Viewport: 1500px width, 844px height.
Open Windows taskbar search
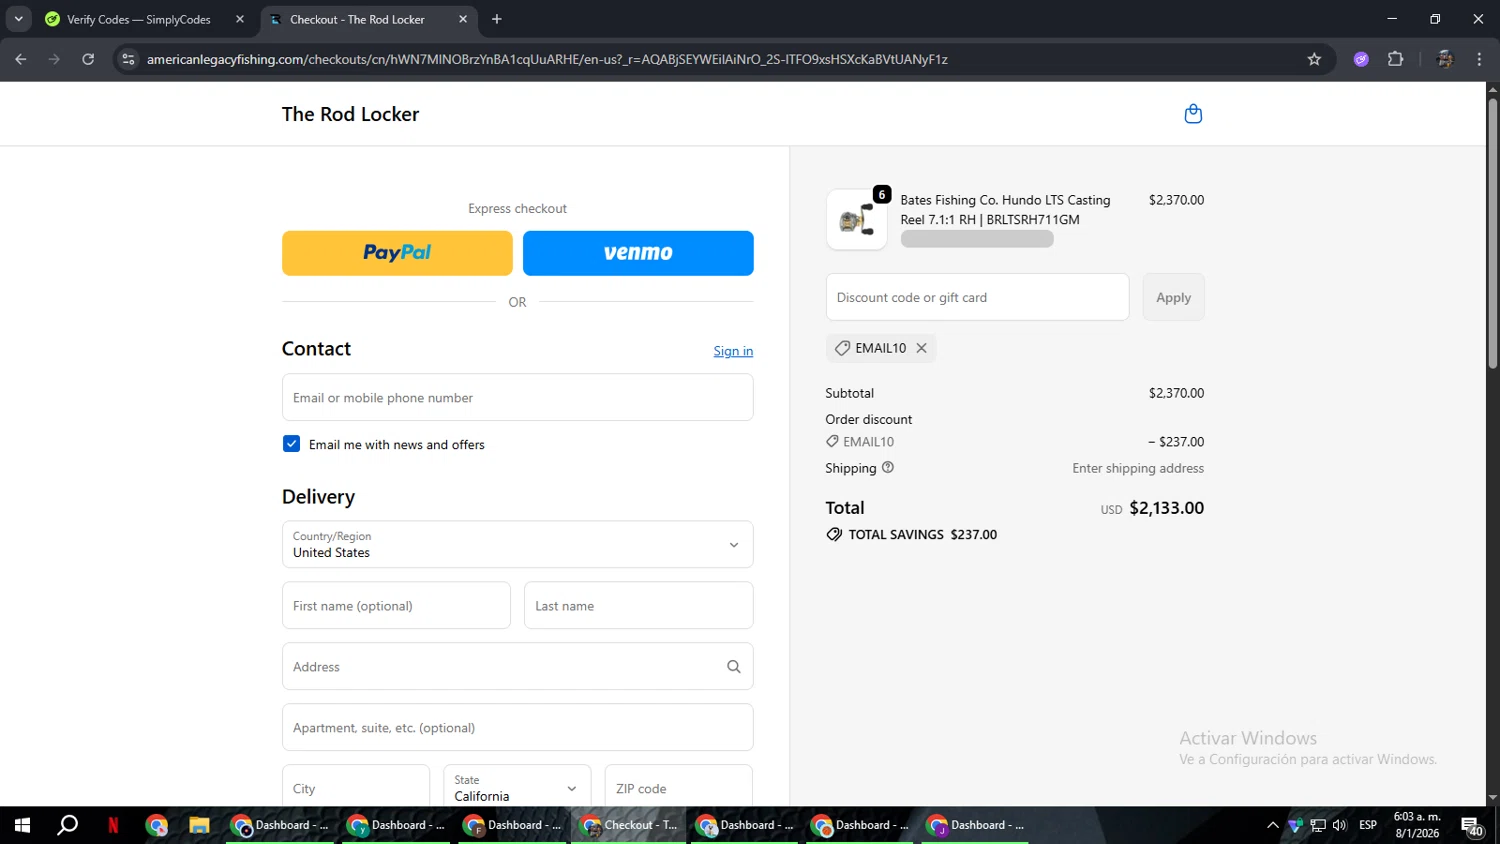coord(67,825)
